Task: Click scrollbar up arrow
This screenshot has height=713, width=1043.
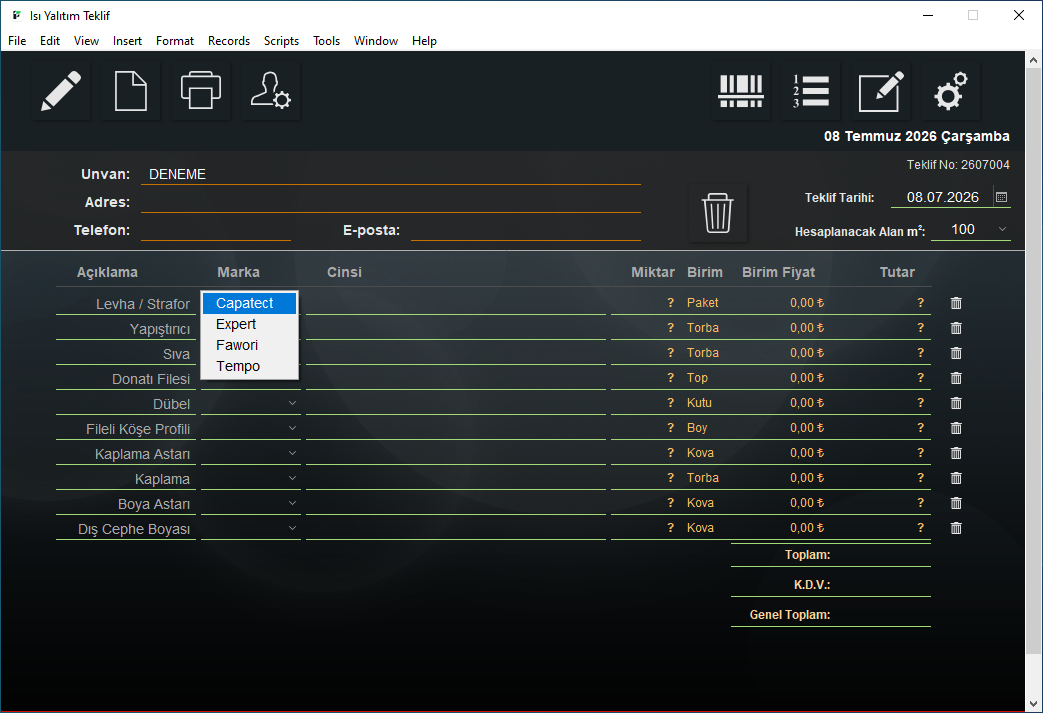Action: [1033, 60]
